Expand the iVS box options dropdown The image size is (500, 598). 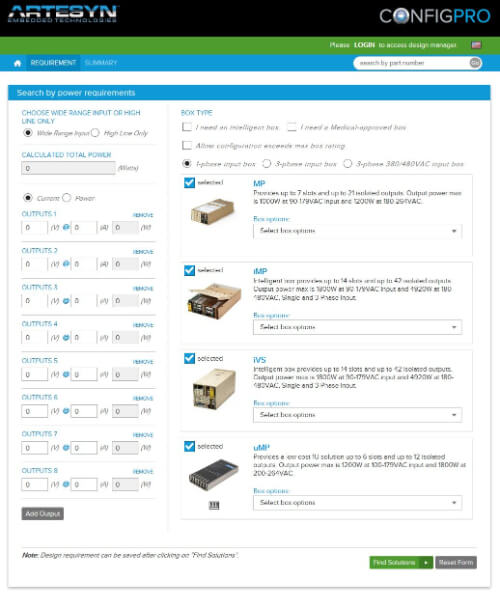(x=357, y=415)
